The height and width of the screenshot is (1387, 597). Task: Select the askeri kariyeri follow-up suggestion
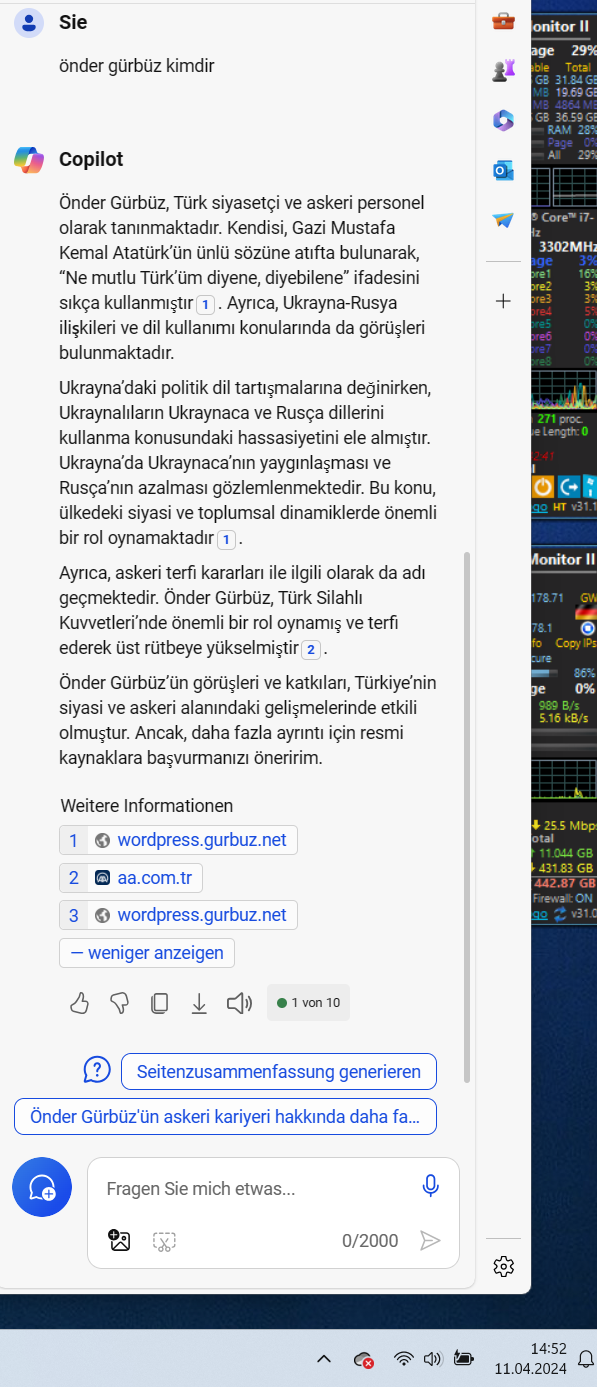click(225, 1116)
